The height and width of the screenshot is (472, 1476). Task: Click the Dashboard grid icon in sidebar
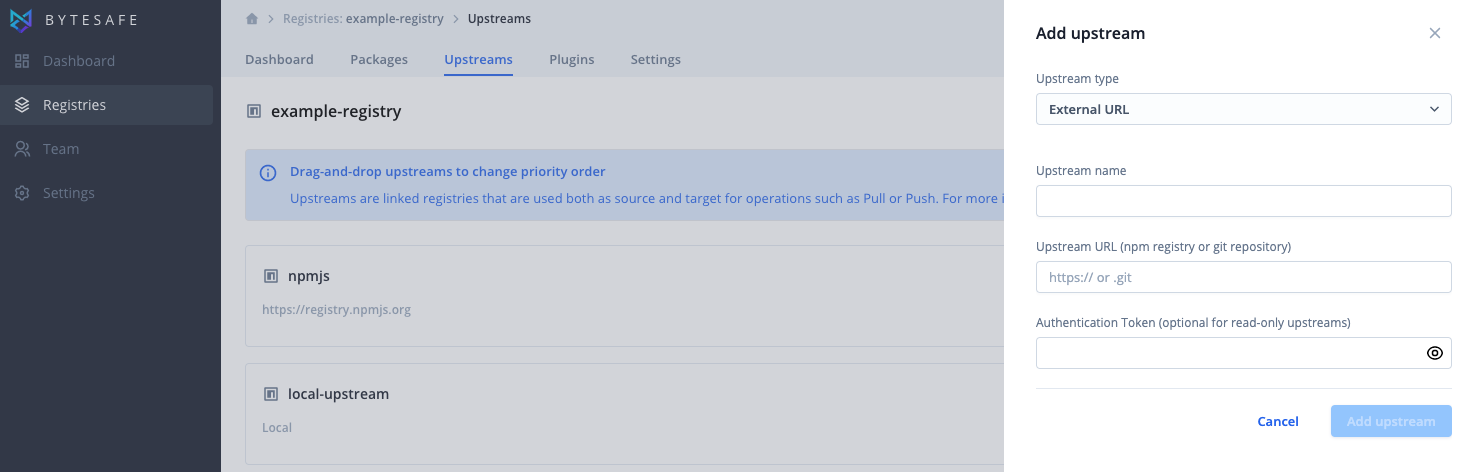(22, 61)
